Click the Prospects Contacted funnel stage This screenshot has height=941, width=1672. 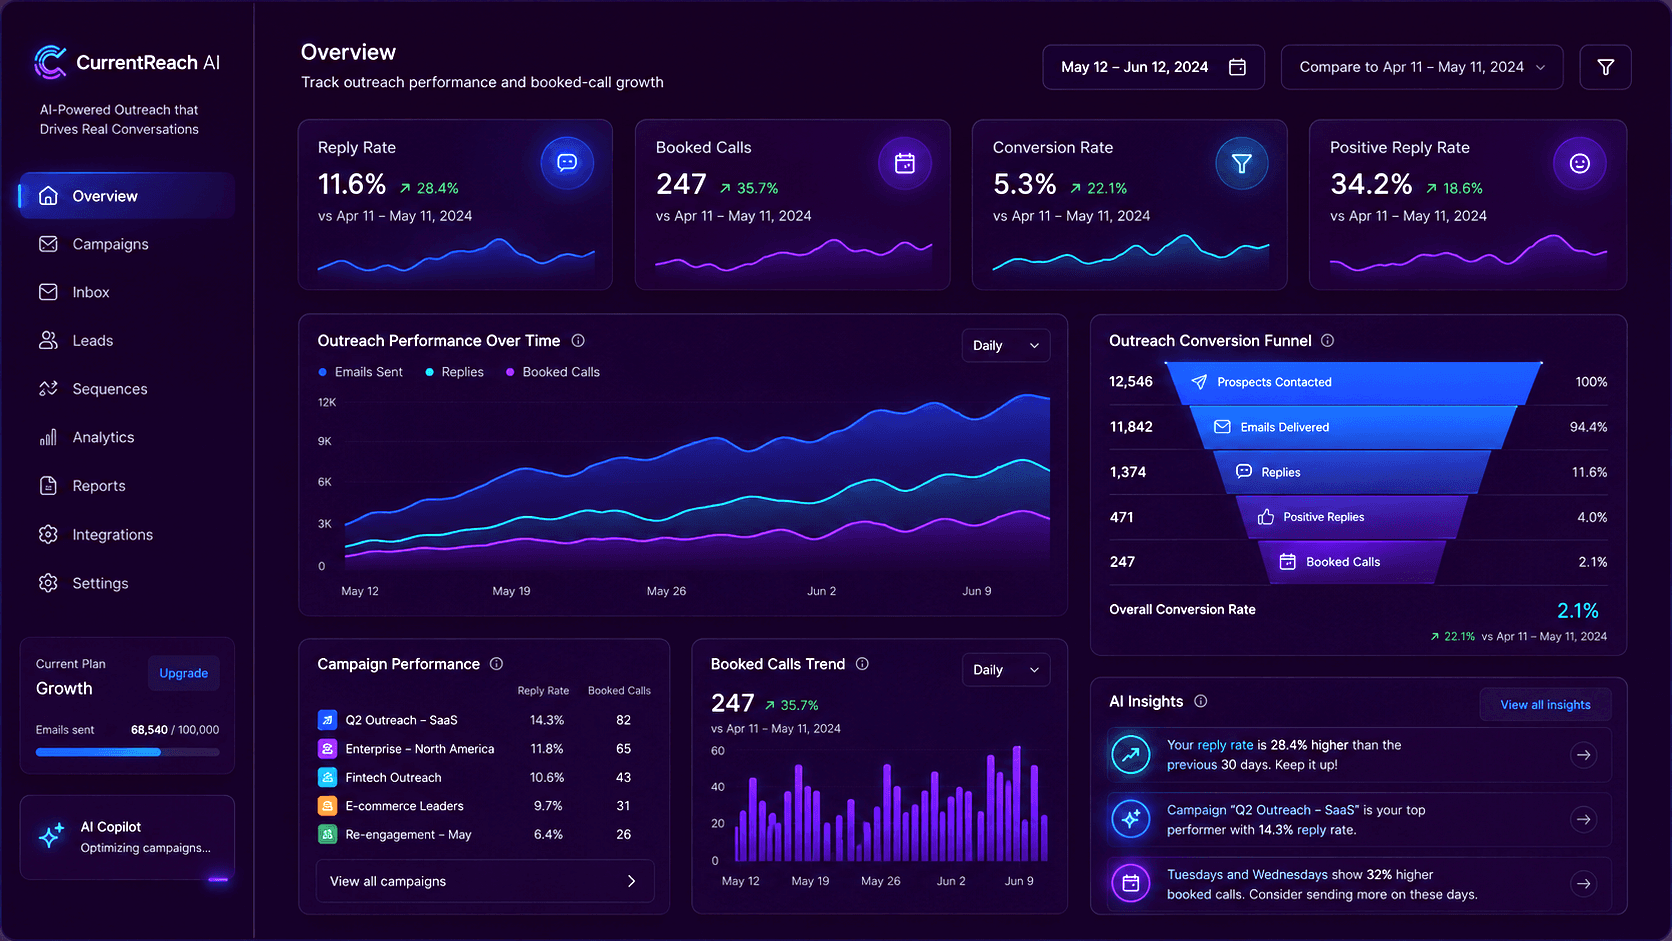click(1354, 382)
